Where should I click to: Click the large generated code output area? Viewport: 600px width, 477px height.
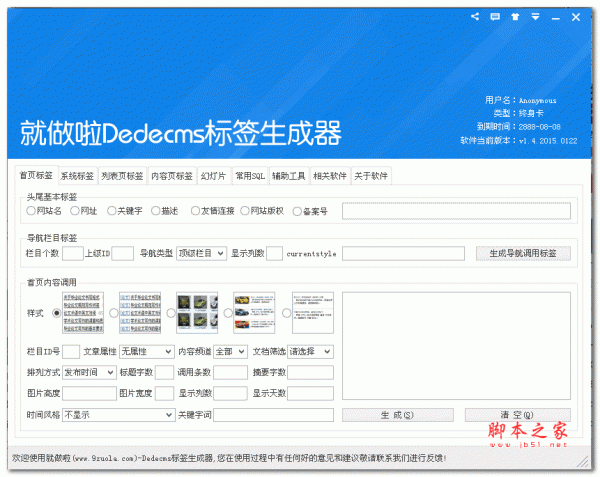pos(456,346)
